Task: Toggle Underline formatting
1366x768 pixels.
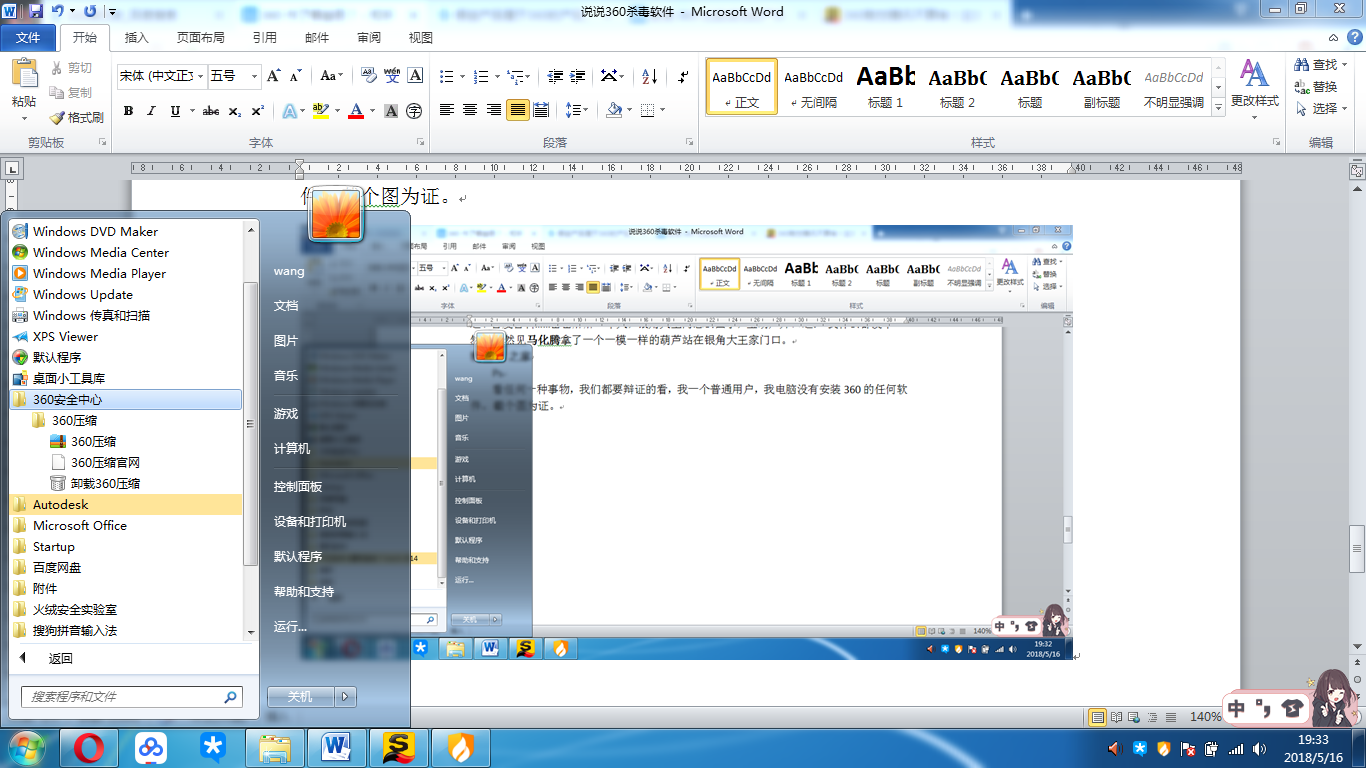Action: [x=176, y=111]
